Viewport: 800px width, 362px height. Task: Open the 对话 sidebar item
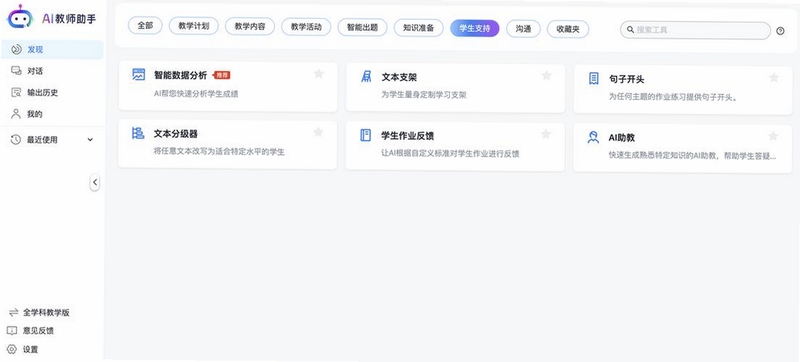click(x=52, y=71)
